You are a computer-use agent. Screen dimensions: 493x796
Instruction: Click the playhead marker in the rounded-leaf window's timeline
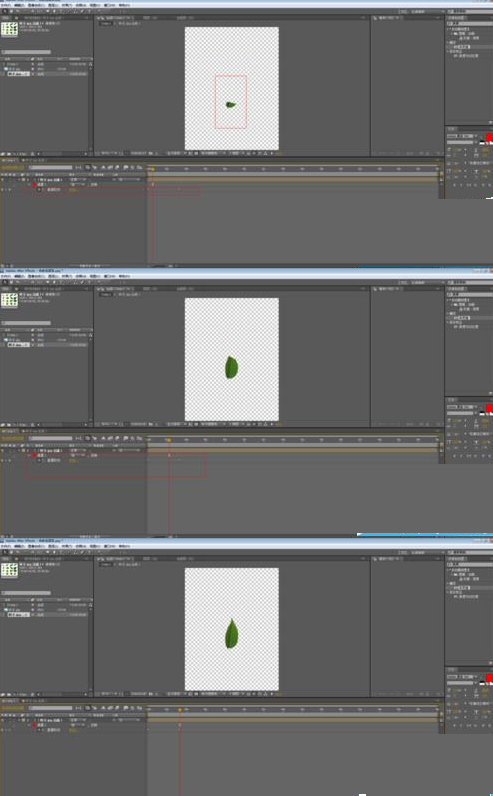(x=169, y=440)
